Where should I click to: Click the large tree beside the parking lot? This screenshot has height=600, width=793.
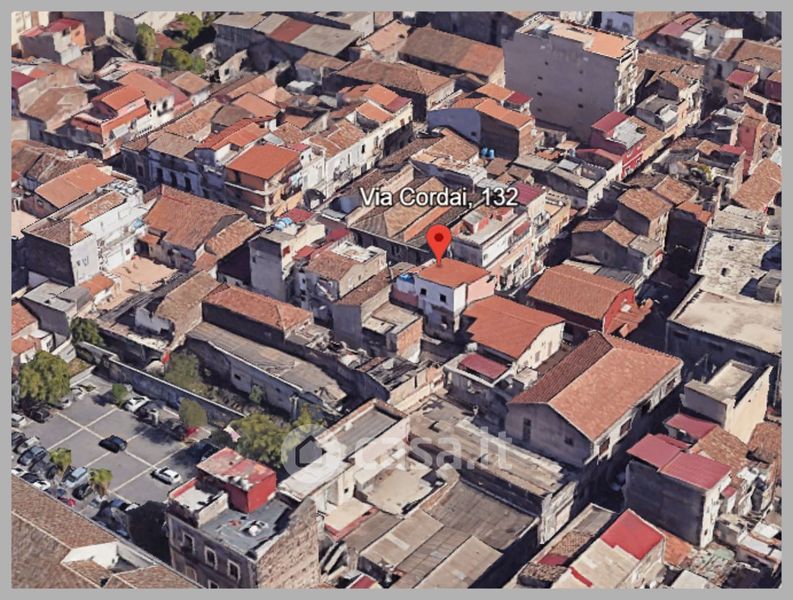point(45,378)
